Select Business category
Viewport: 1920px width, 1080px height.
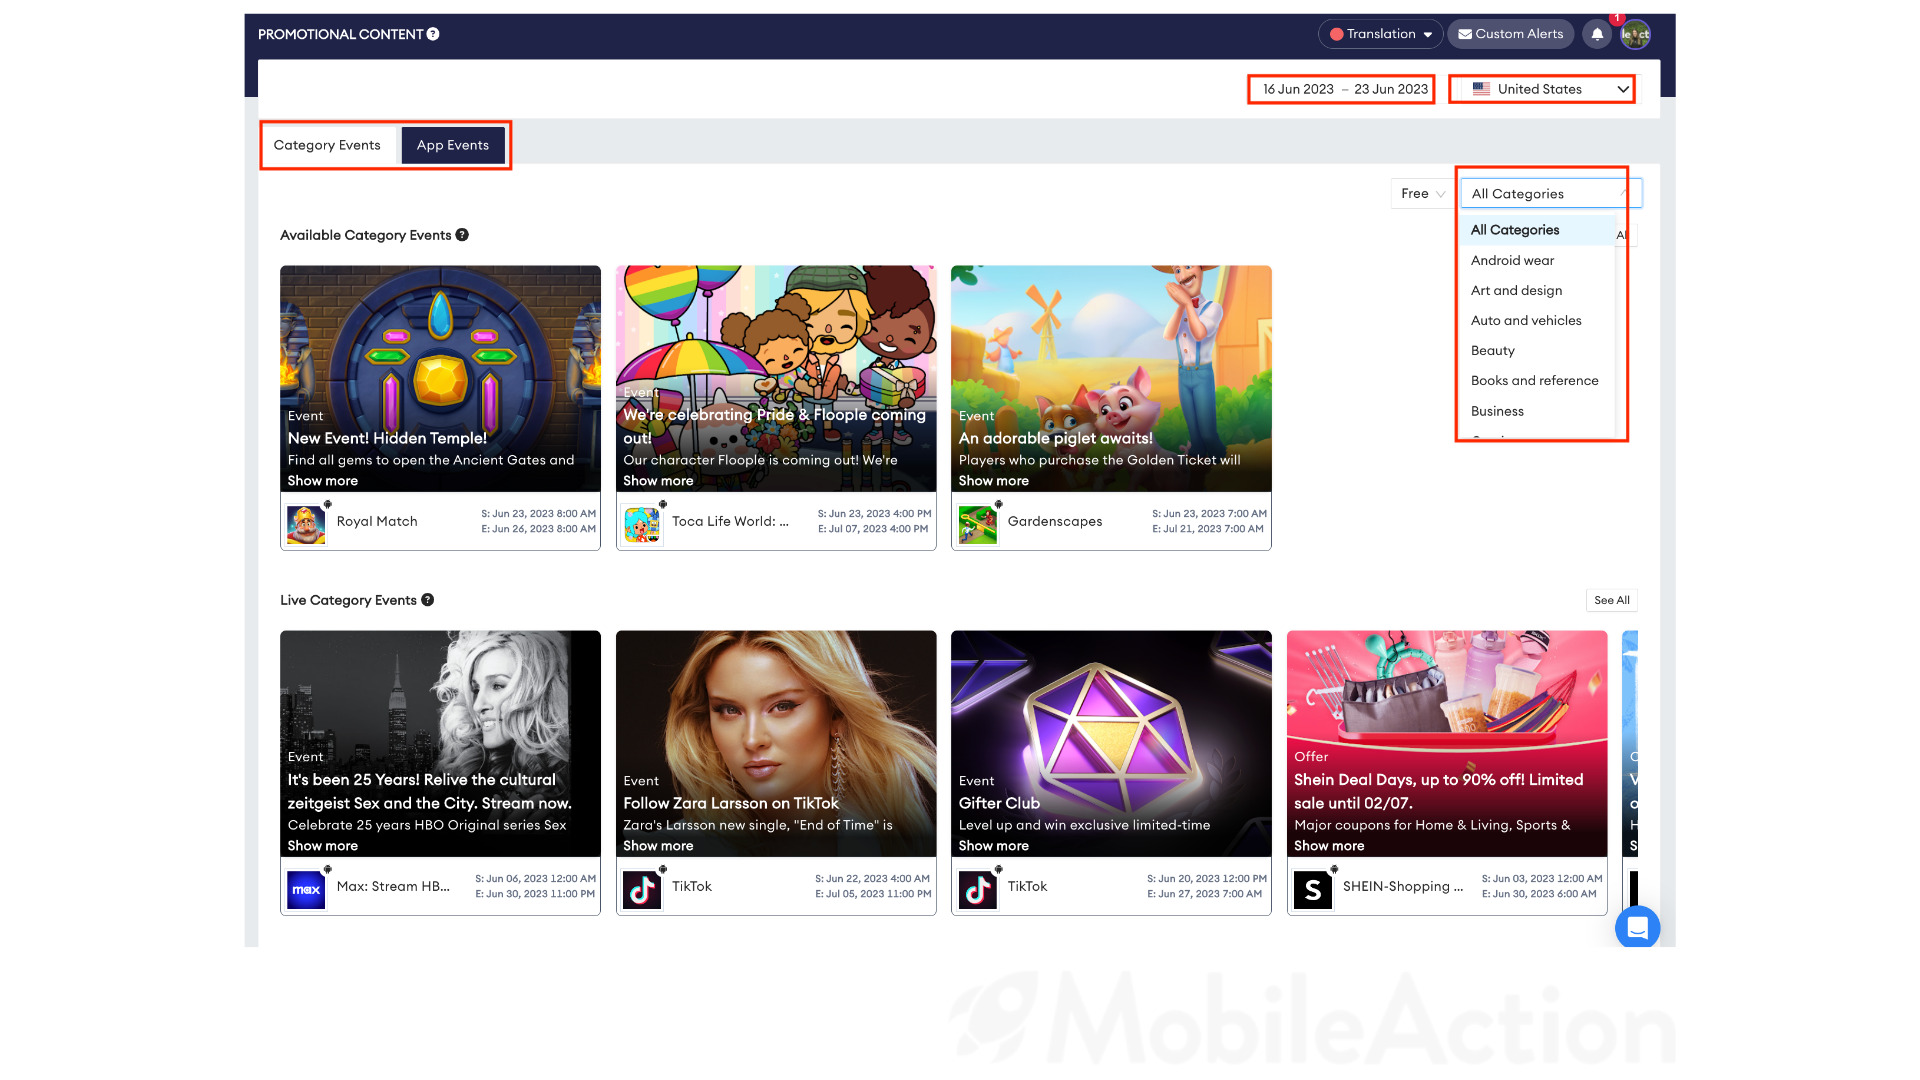[x=1538, y=411]
